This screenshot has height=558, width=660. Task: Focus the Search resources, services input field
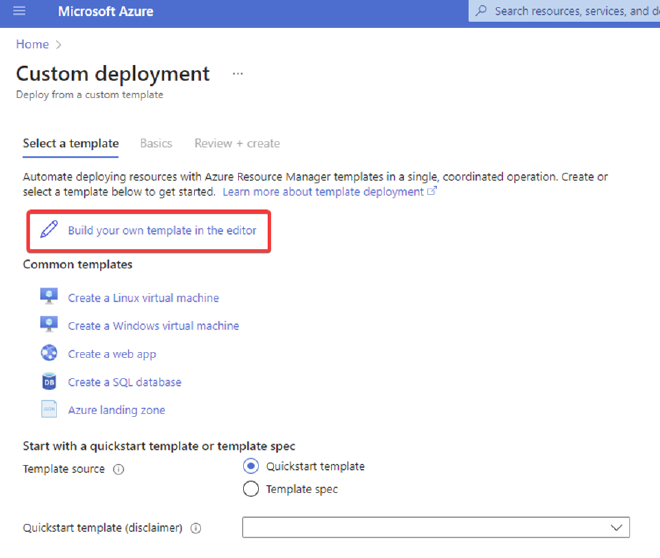[x=564, y=11]
